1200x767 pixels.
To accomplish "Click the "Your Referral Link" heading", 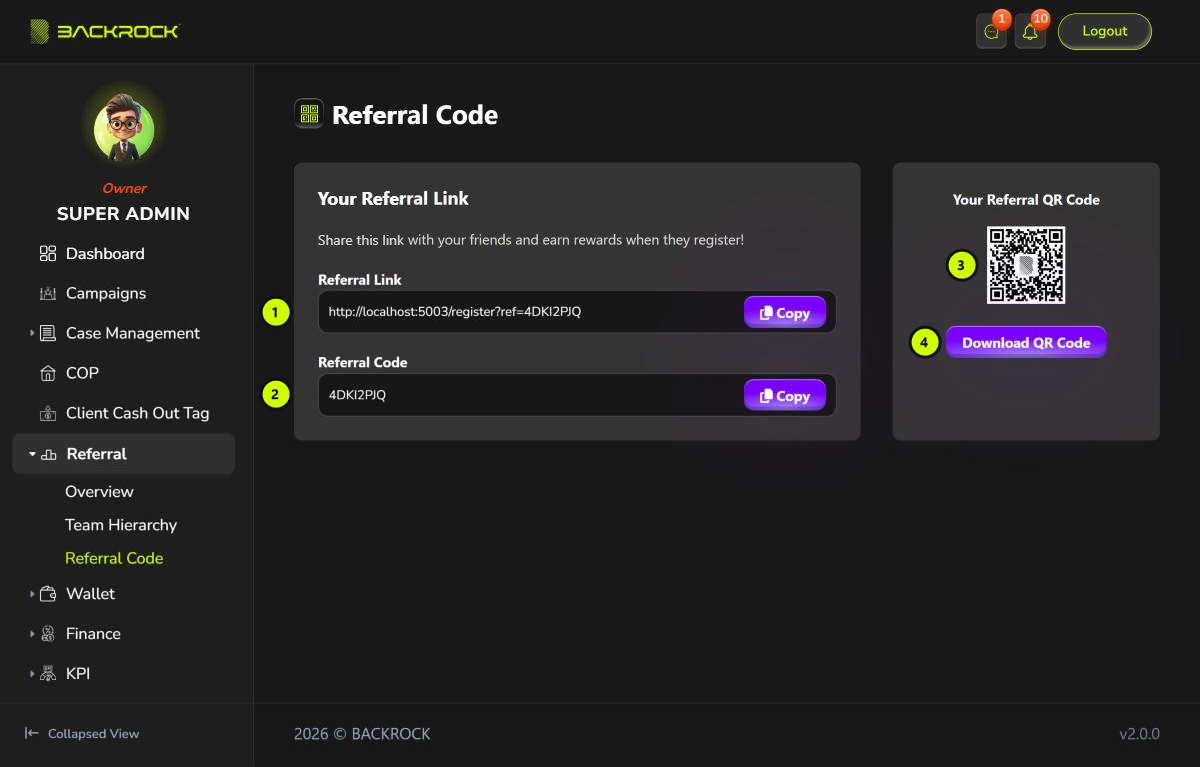I will [x=393, y=198].
